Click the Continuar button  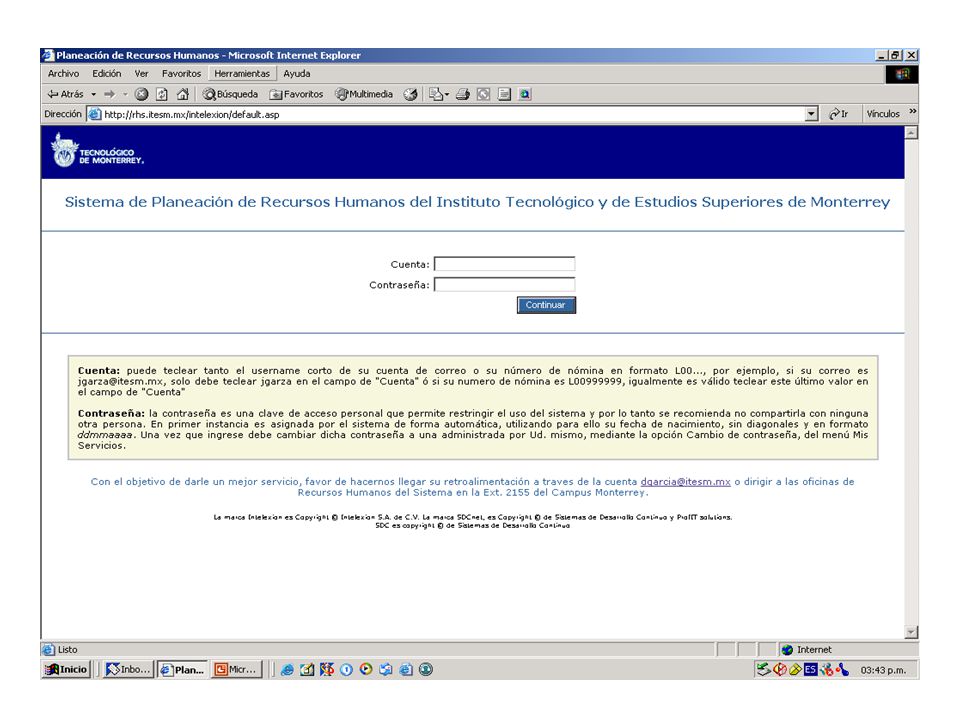(x=546, y=305)
